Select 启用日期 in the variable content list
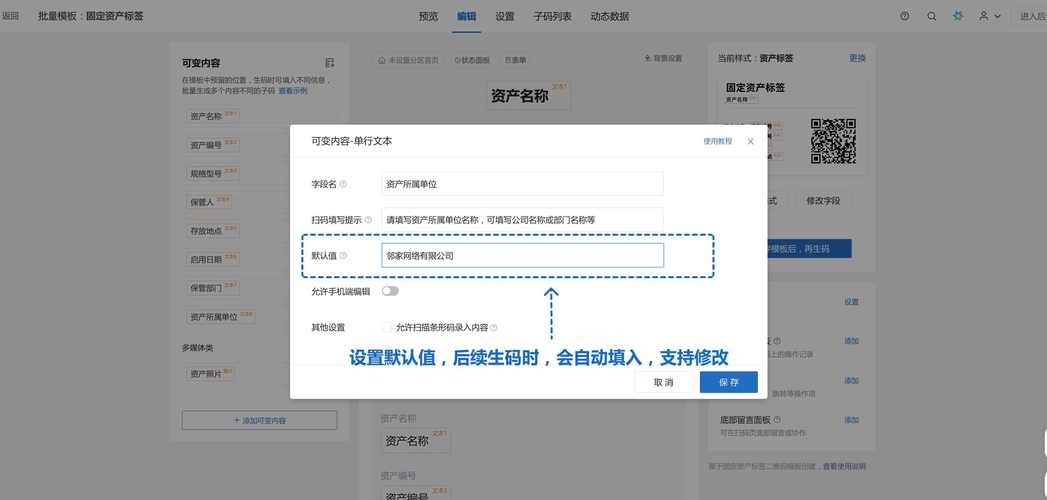Screen dimensions: 1047x500 (213, 259)
